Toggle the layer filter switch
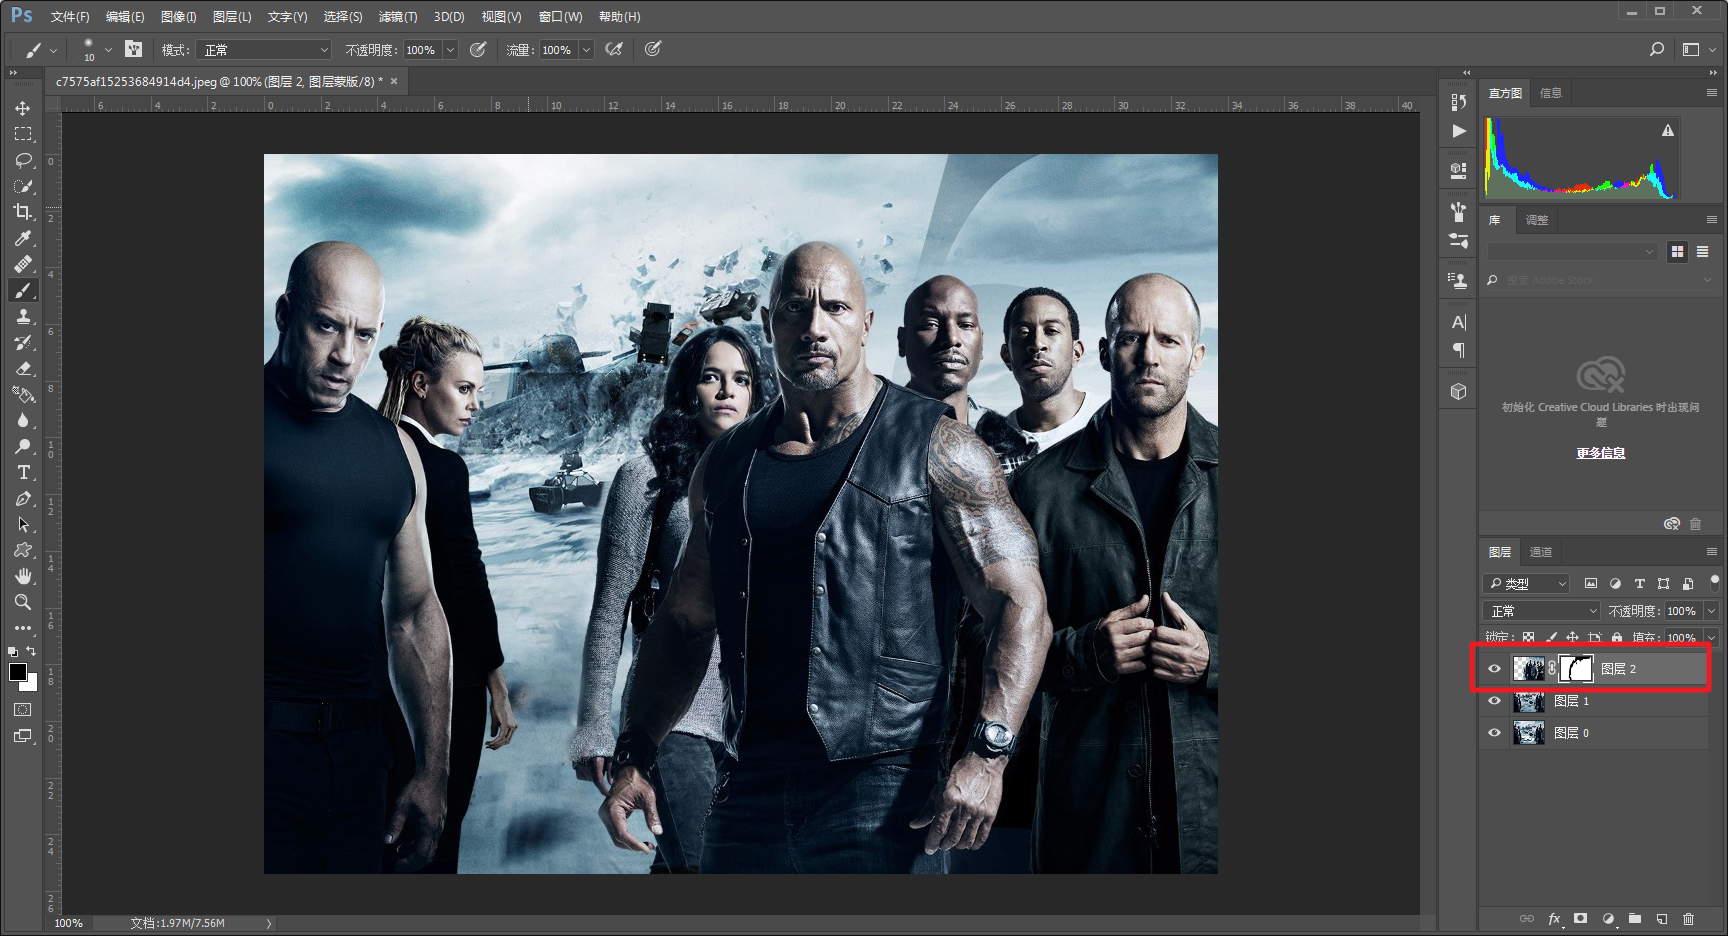 click(1714, 582)
